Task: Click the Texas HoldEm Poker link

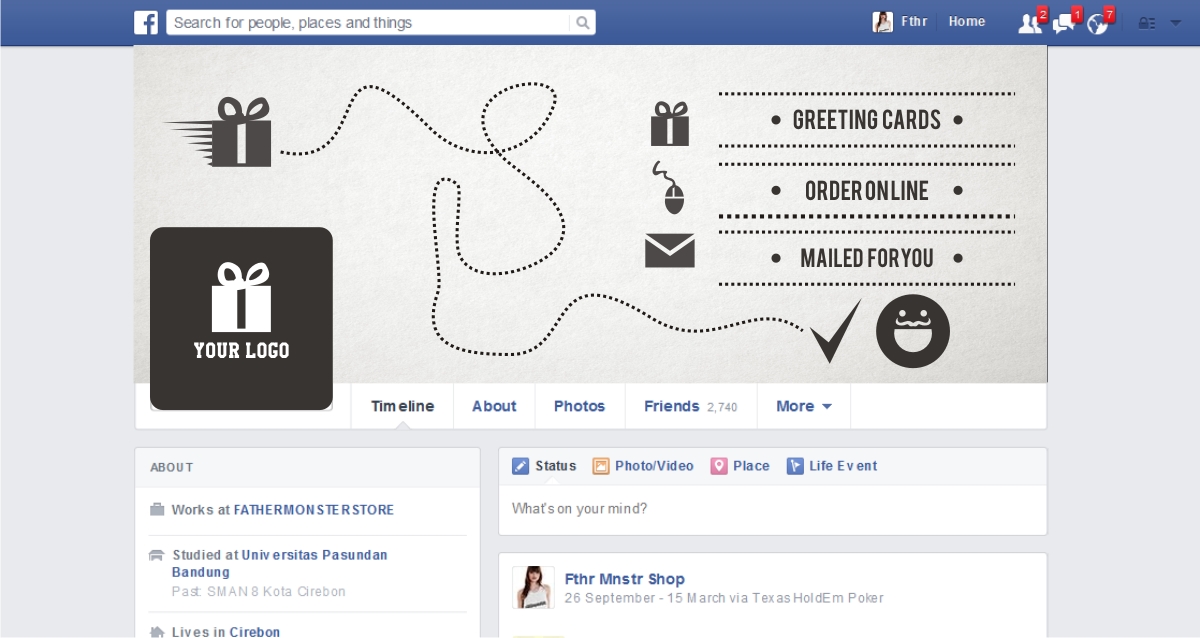Action: point(820,598)
